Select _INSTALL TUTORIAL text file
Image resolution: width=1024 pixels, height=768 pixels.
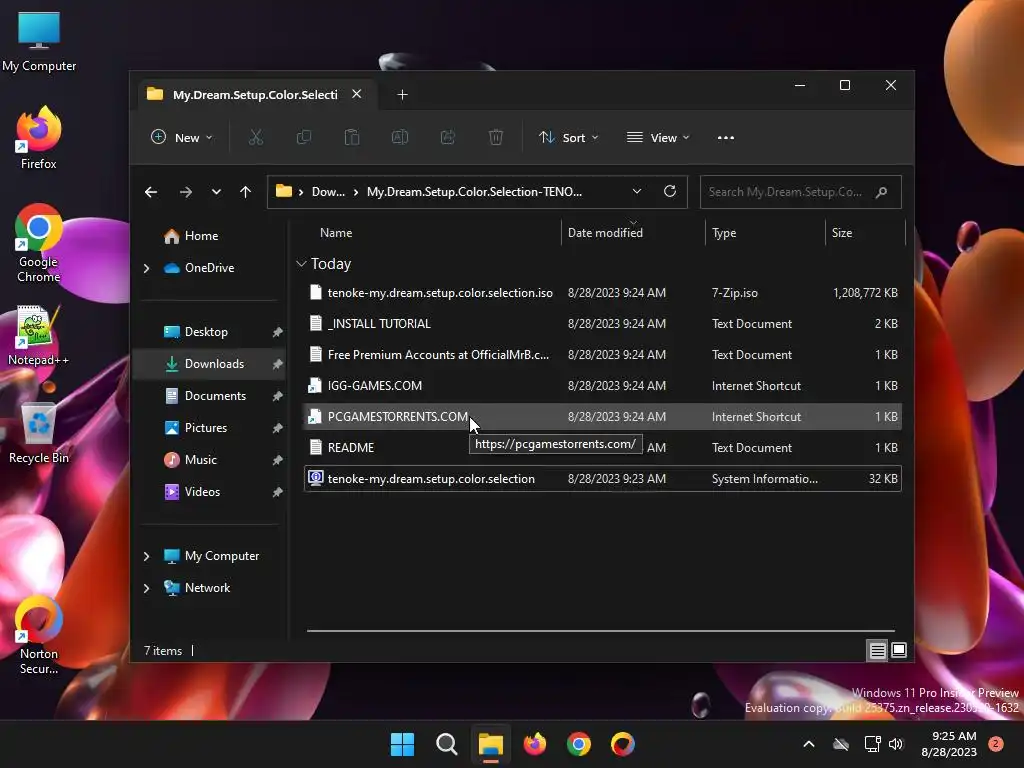click(x=603, y=324)
